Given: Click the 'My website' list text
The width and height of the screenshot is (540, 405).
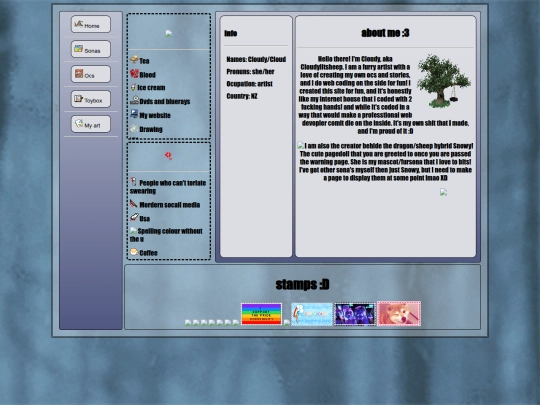Looking at the screenshot, I should click(155, 115).
